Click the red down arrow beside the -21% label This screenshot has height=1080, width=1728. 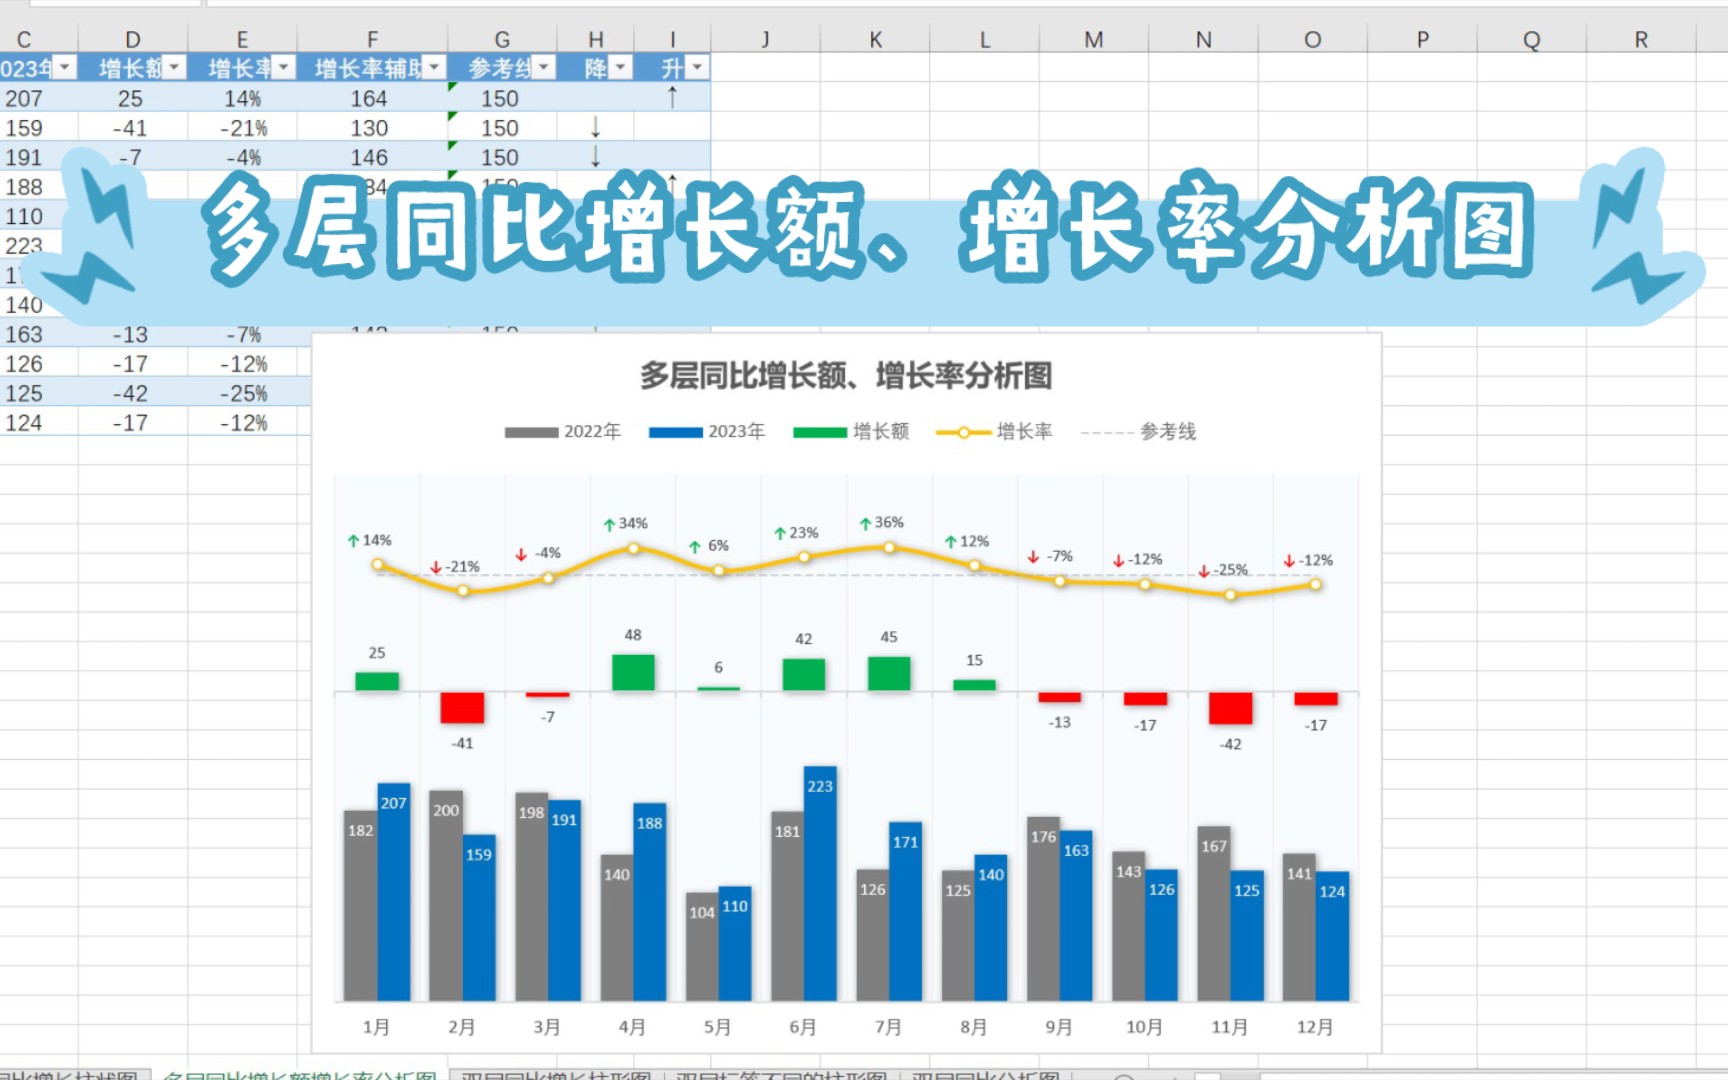click(x=437, y=566)
